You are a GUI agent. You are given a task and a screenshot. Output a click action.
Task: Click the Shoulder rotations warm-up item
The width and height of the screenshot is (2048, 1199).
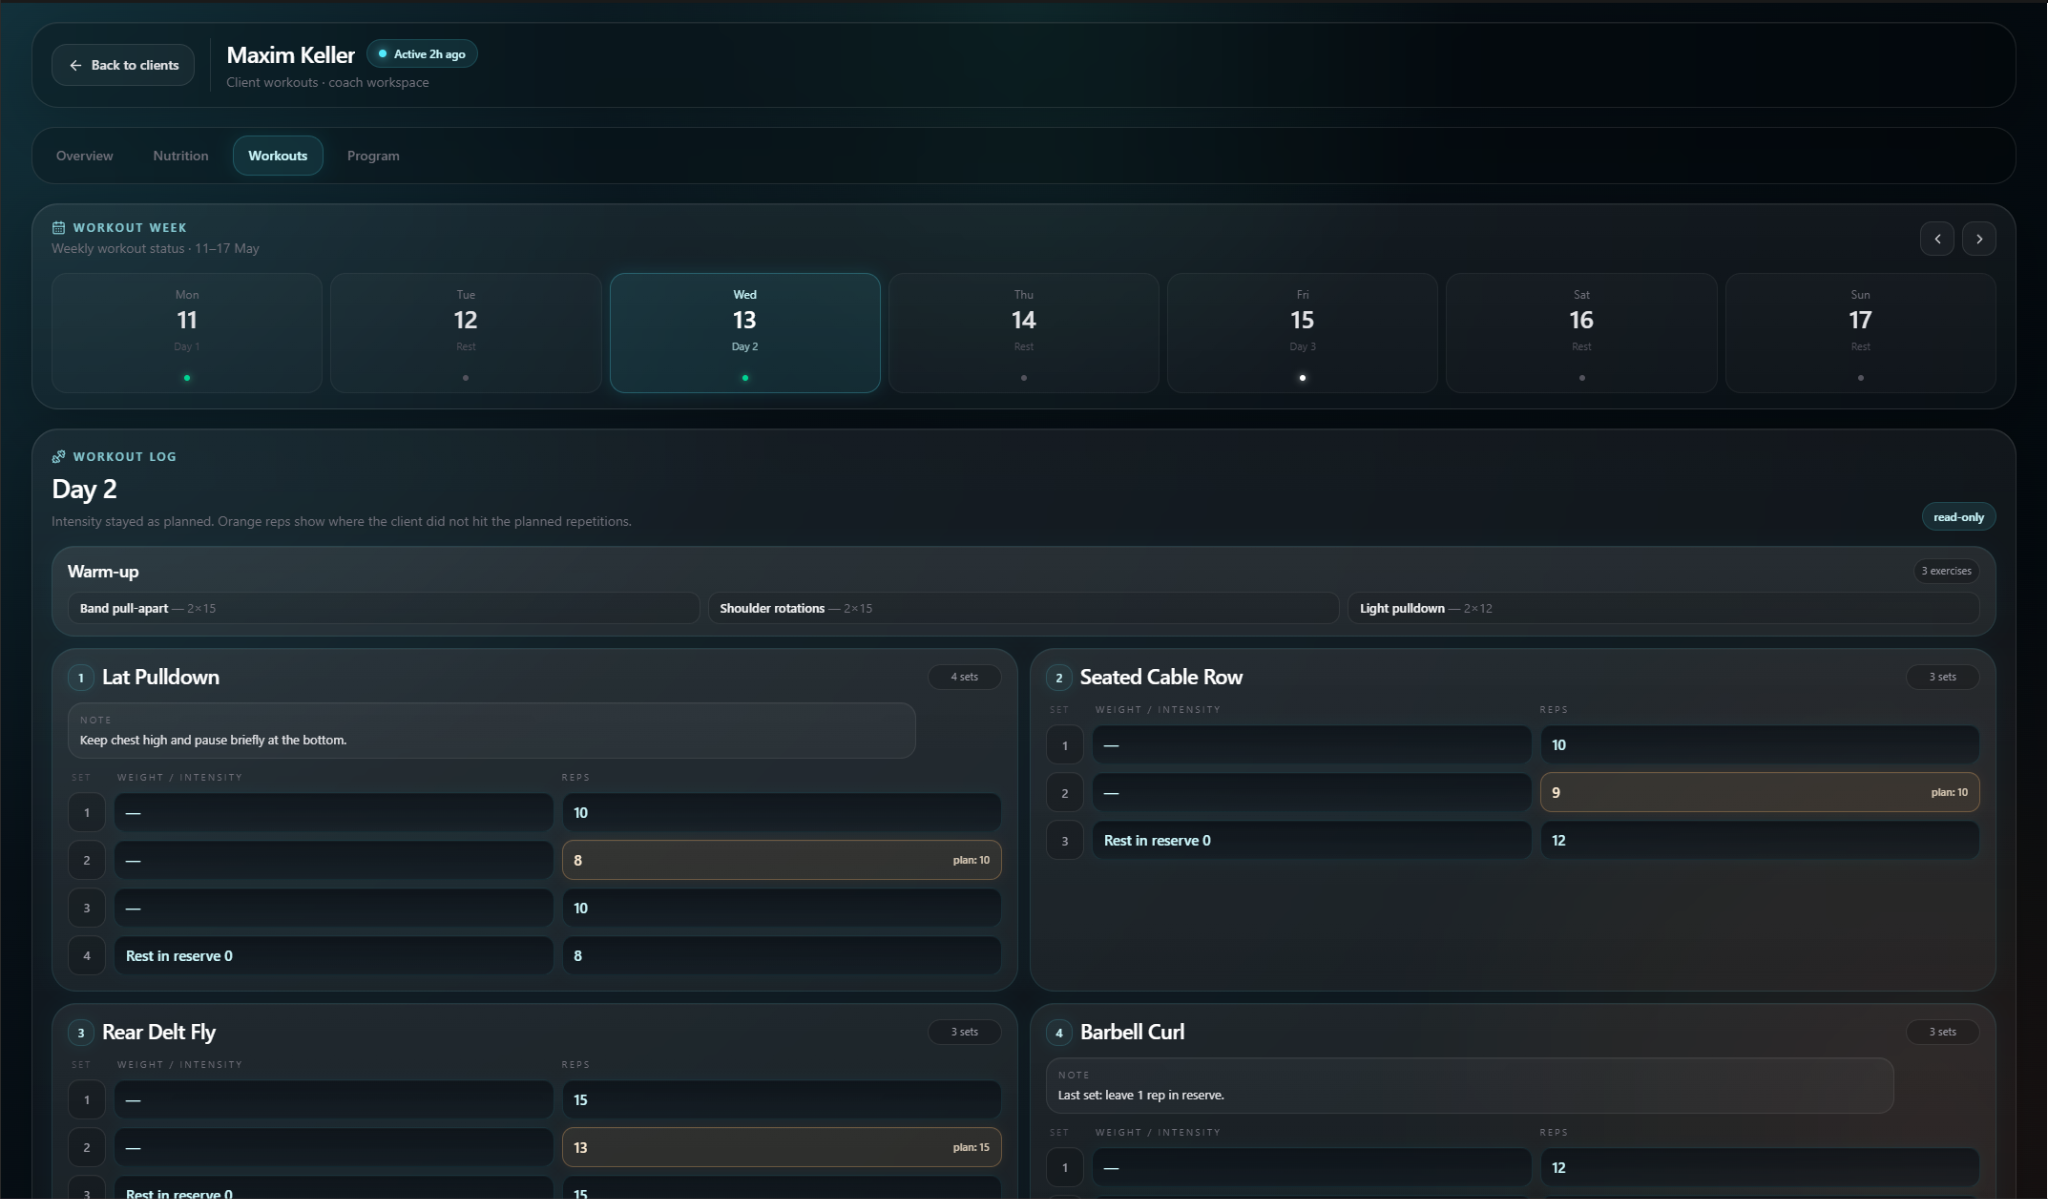[x=1023, y=608]
